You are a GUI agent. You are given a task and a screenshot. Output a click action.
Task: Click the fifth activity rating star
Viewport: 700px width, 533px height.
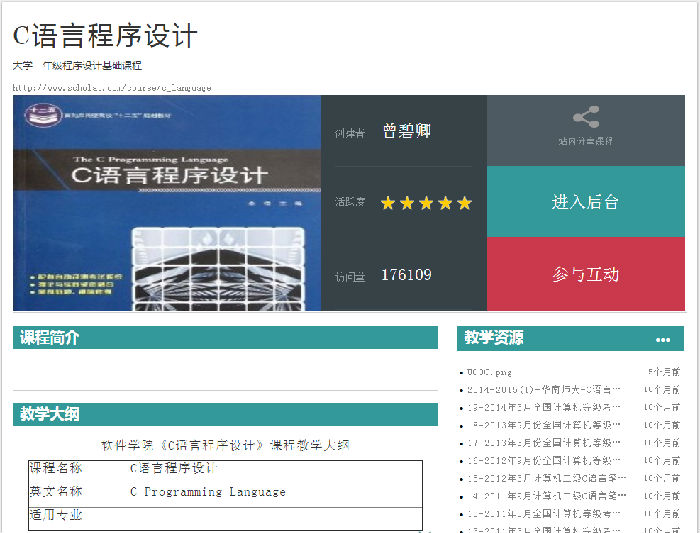(x=463, y=203)
